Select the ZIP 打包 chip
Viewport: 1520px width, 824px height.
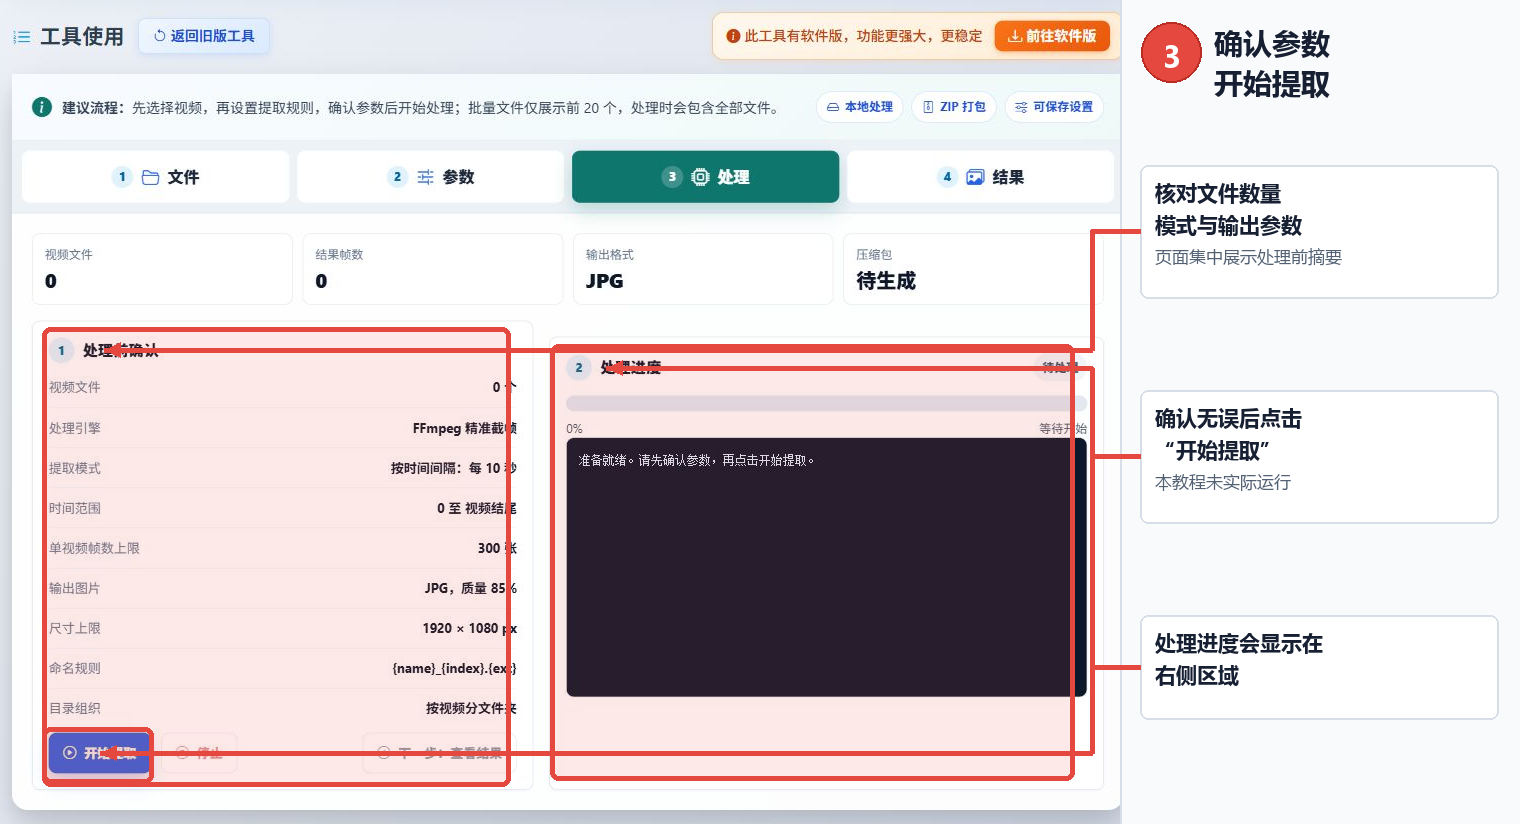pos(954,107)
